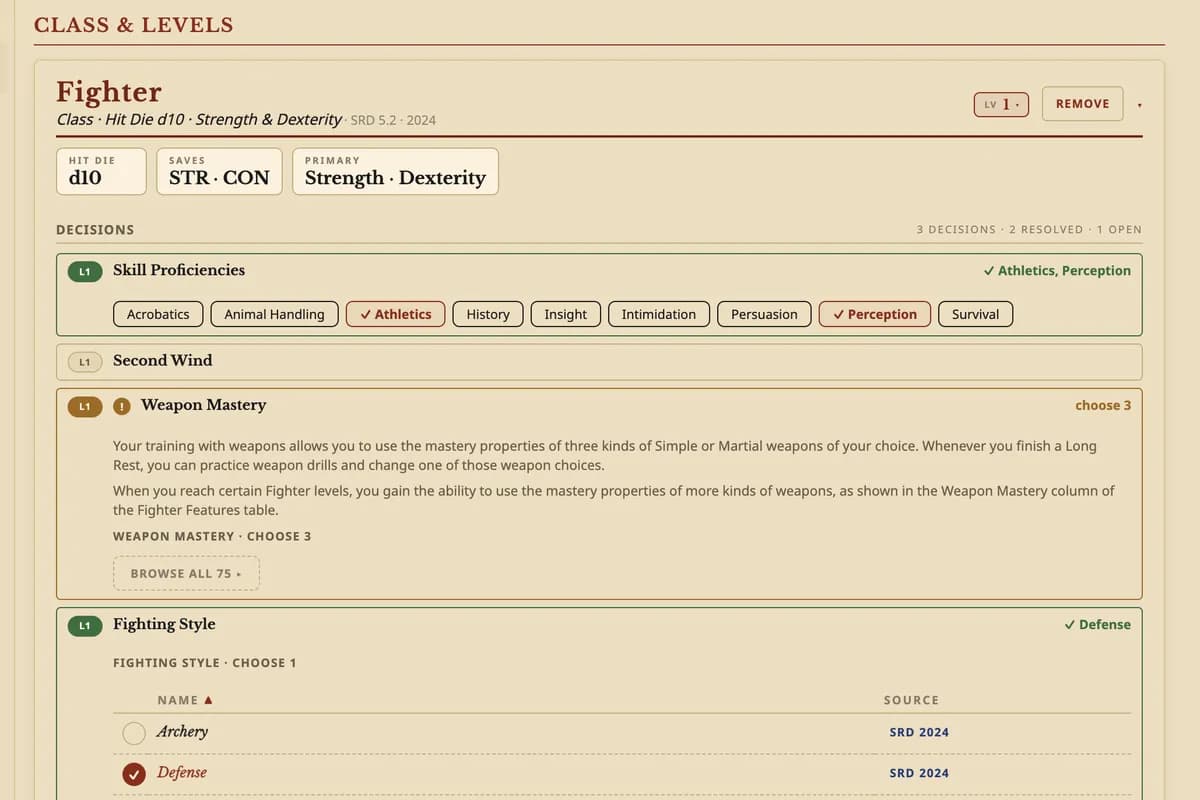The image size is (1200, 800).
Task: Deselect the Perception skill chip
Action: tap(875, 314)
